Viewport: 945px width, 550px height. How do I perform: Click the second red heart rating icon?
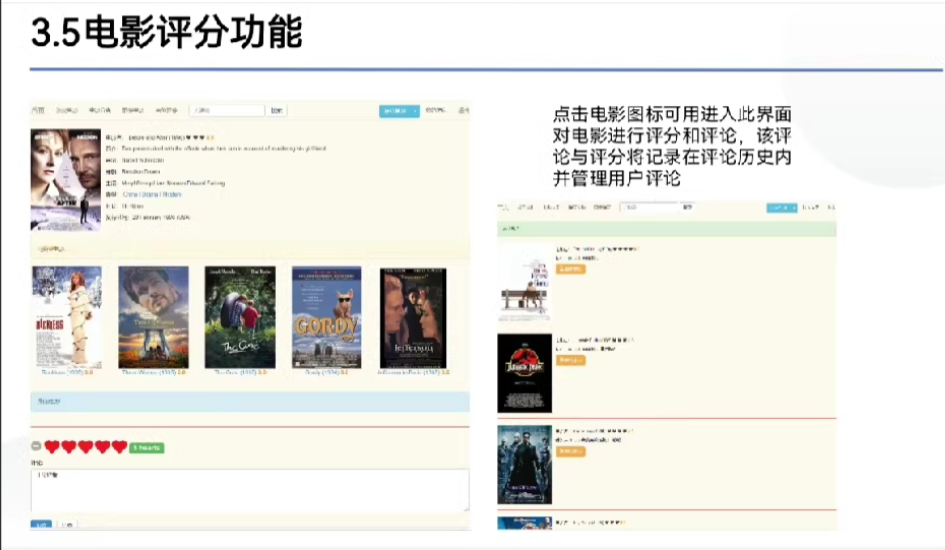tap(69, 446)
